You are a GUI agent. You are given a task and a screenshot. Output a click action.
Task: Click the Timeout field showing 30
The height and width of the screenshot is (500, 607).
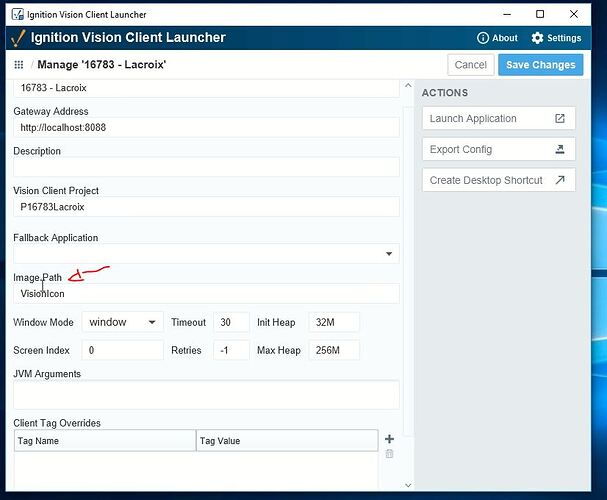pos(231,322)
